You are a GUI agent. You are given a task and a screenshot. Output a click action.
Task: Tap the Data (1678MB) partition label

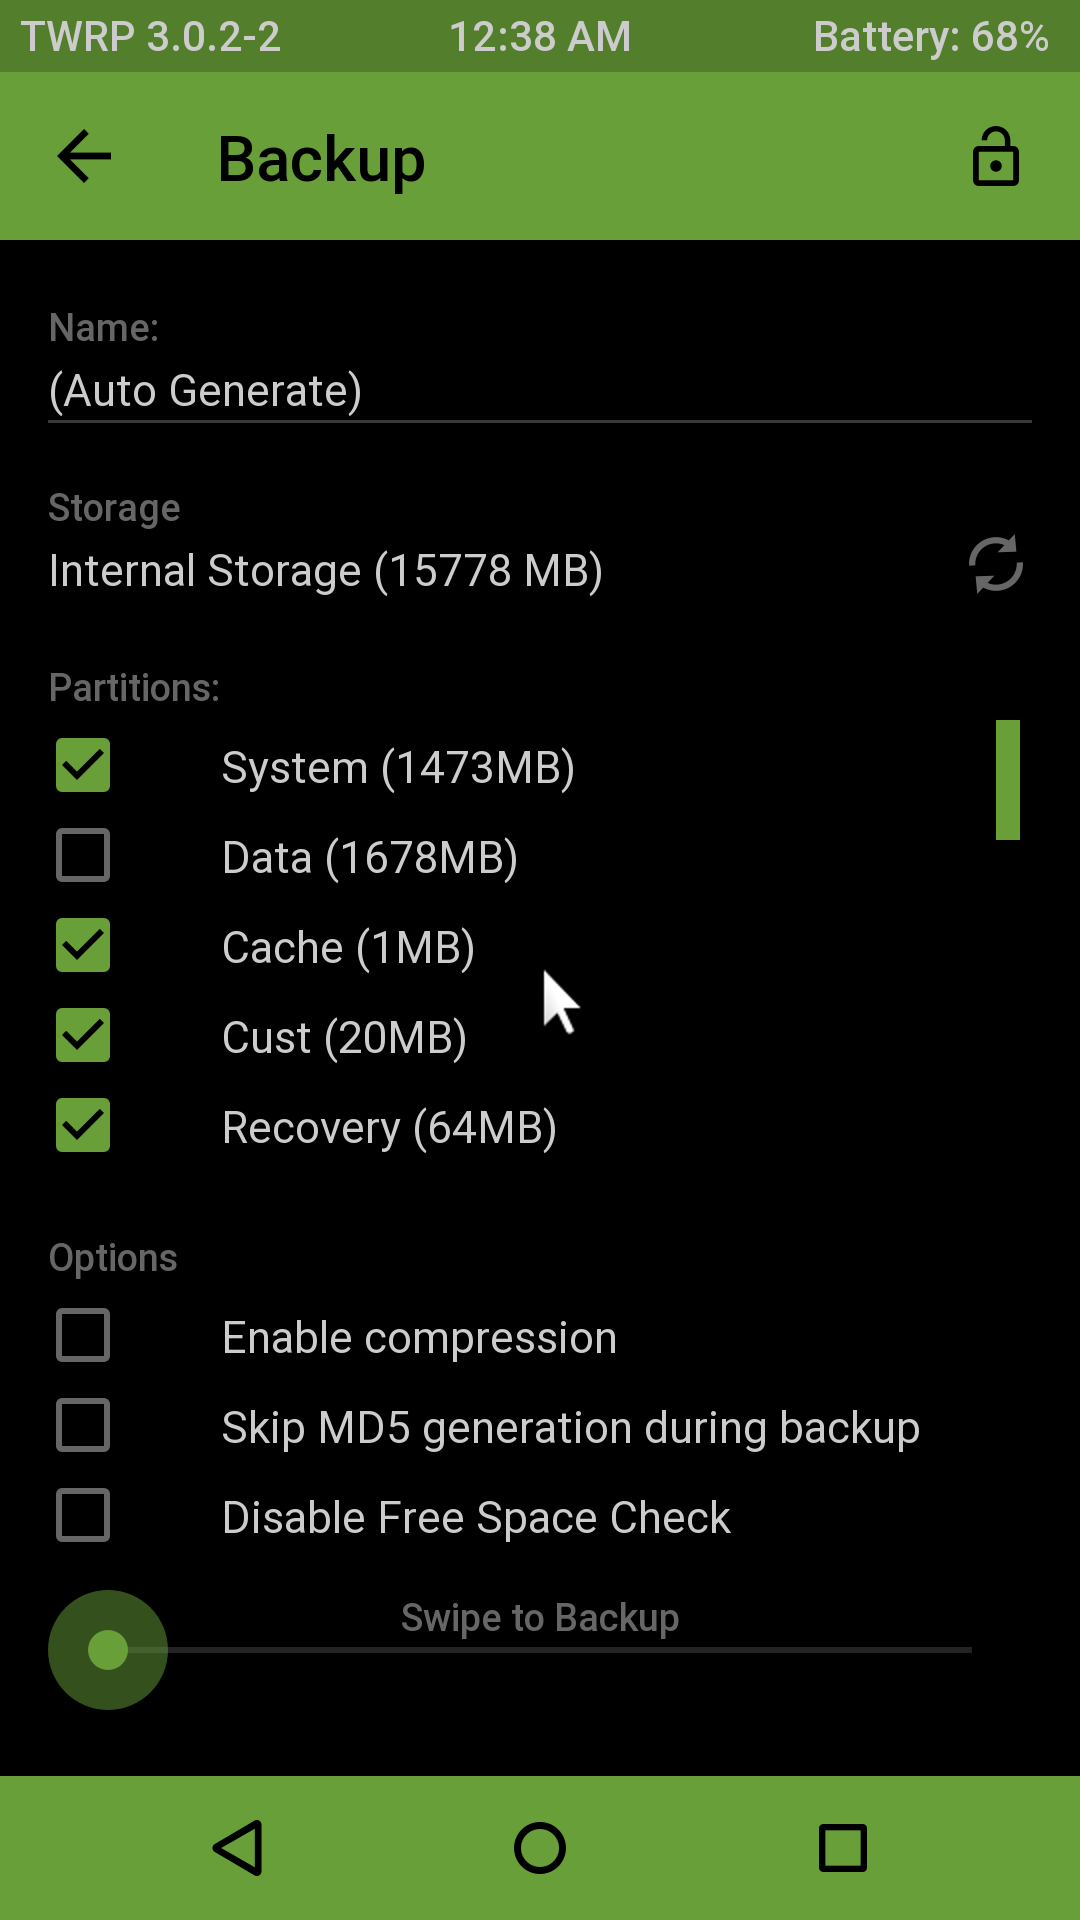(x=370, y=858)
